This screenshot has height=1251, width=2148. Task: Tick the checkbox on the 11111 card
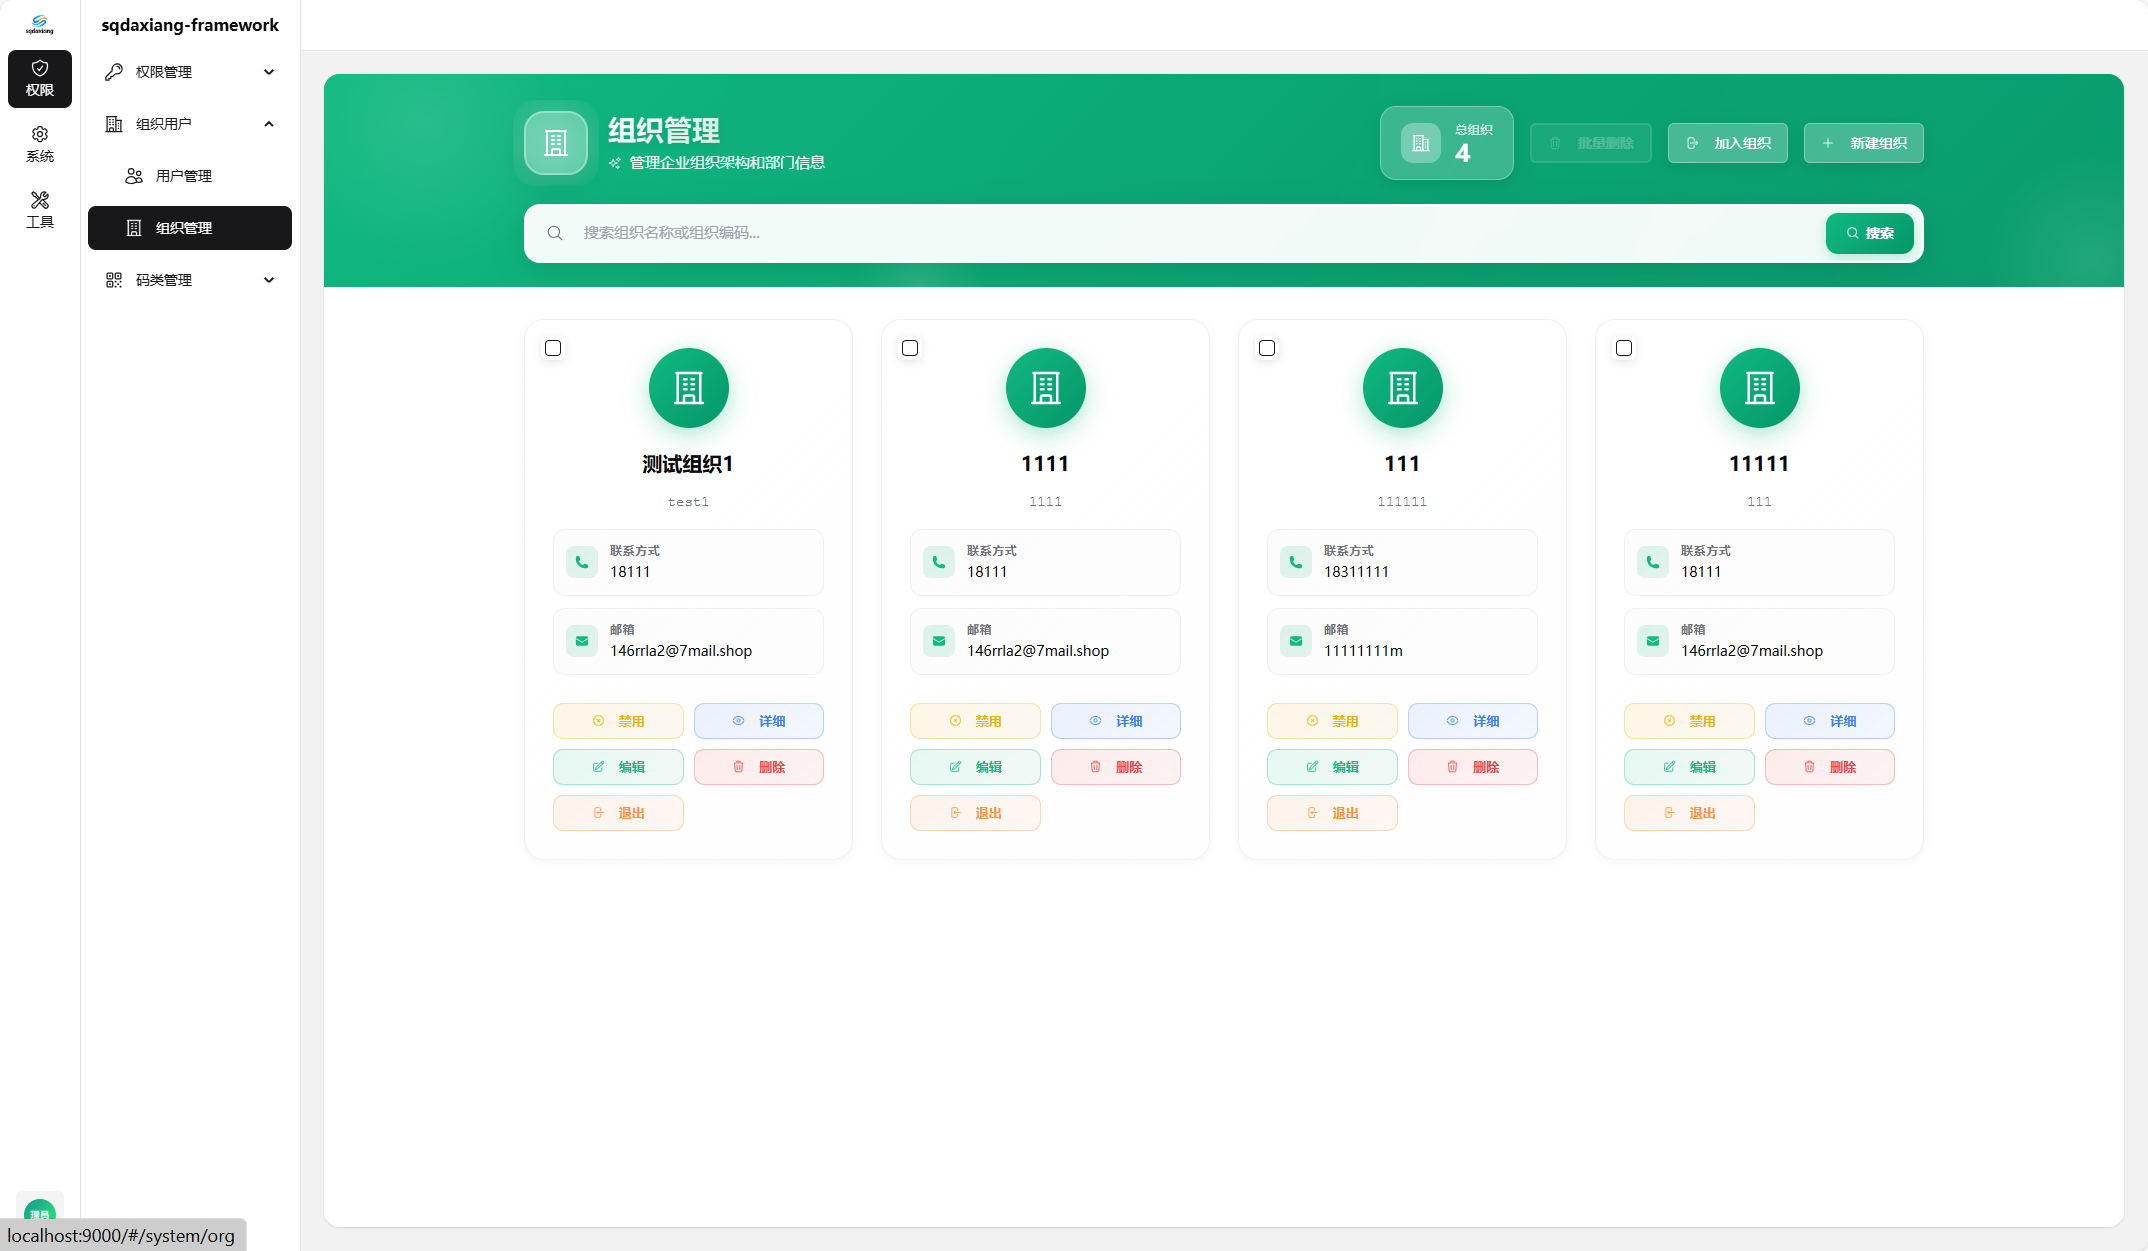(x=1624, y=348)
